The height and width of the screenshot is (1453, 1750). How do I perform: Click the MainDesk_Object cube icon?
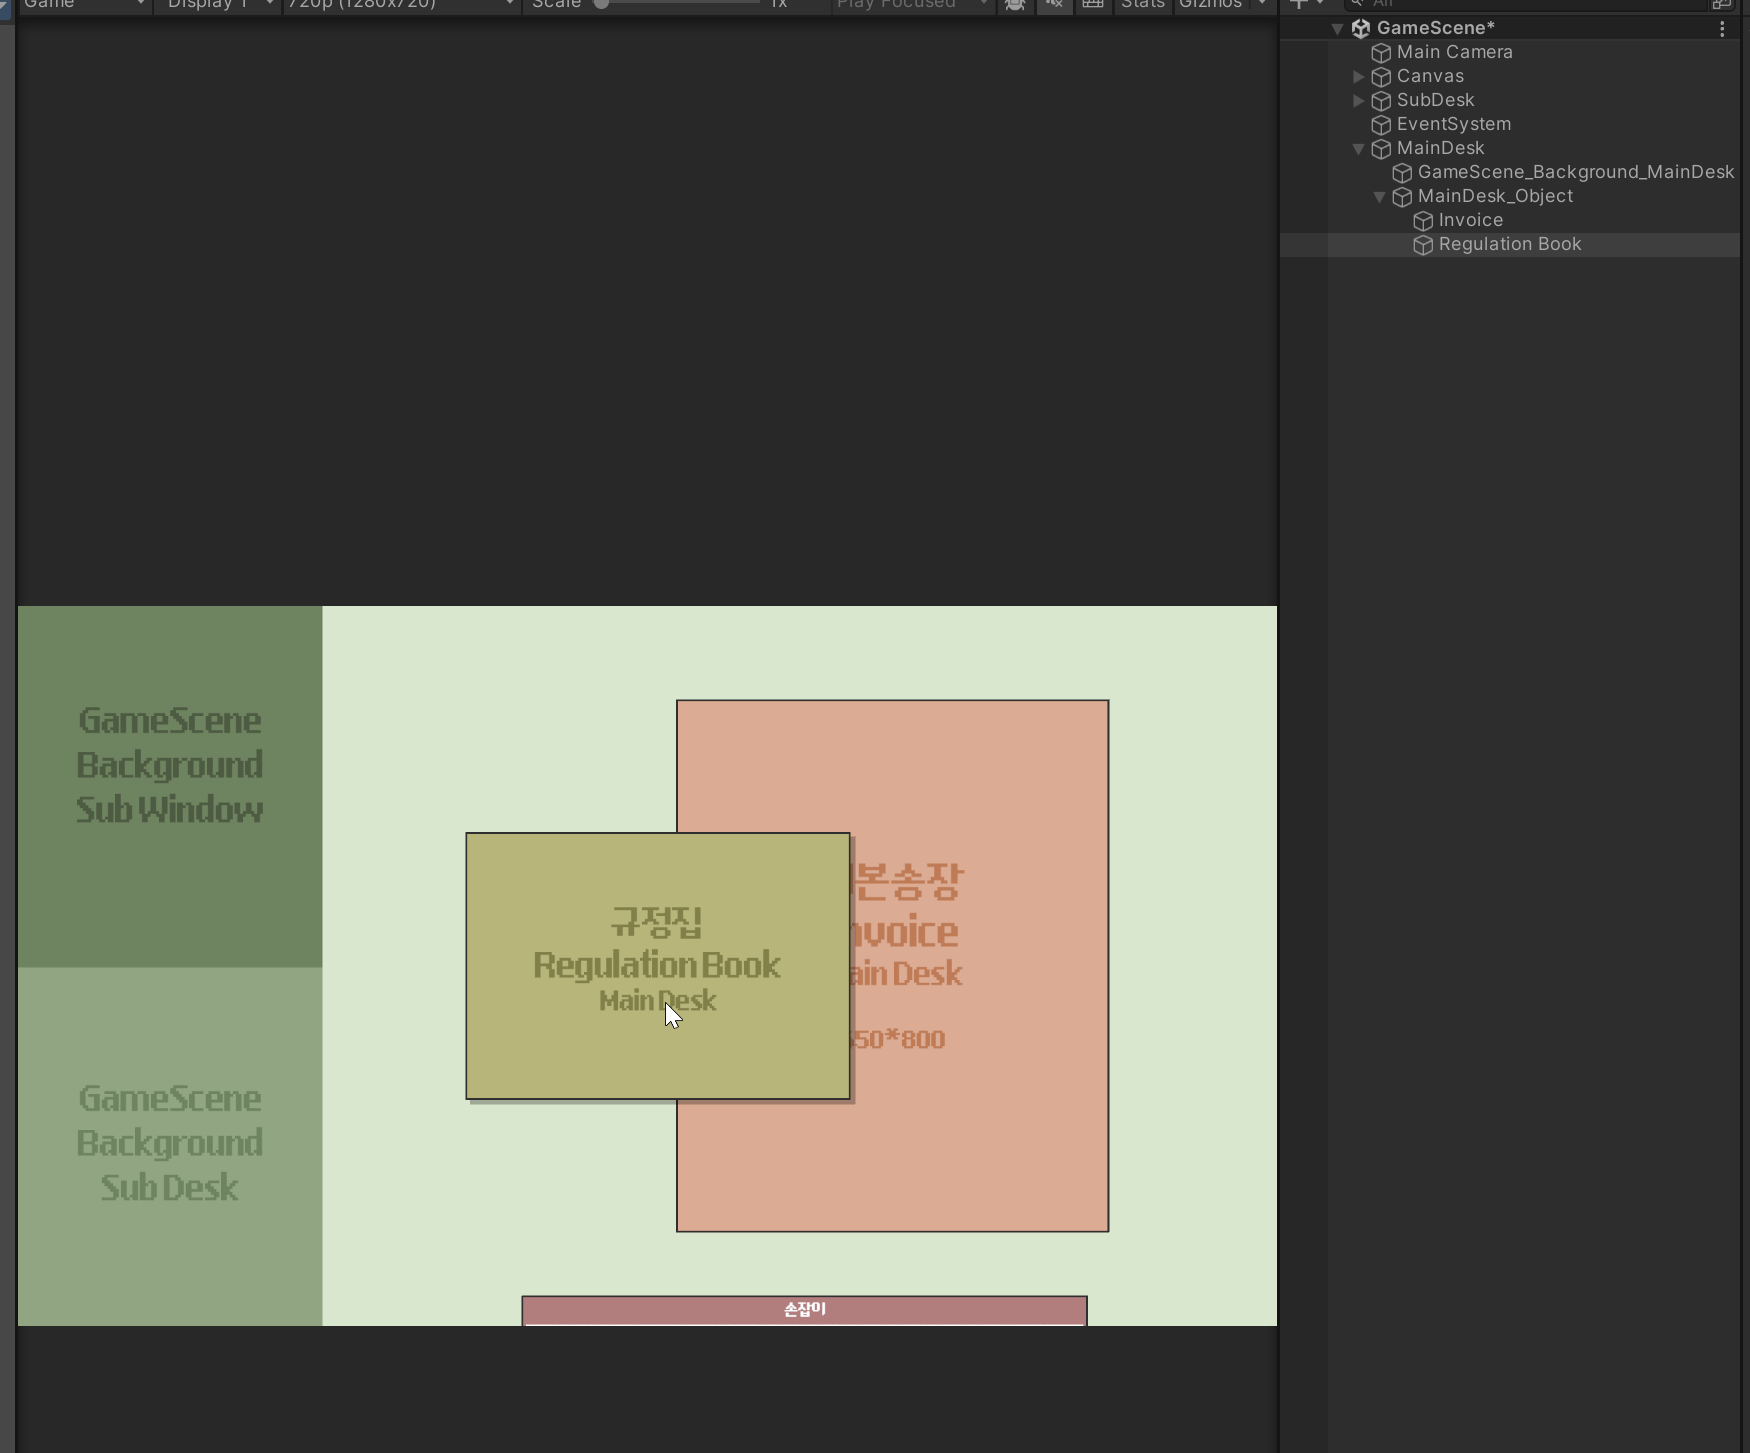tap(1402, 197)
